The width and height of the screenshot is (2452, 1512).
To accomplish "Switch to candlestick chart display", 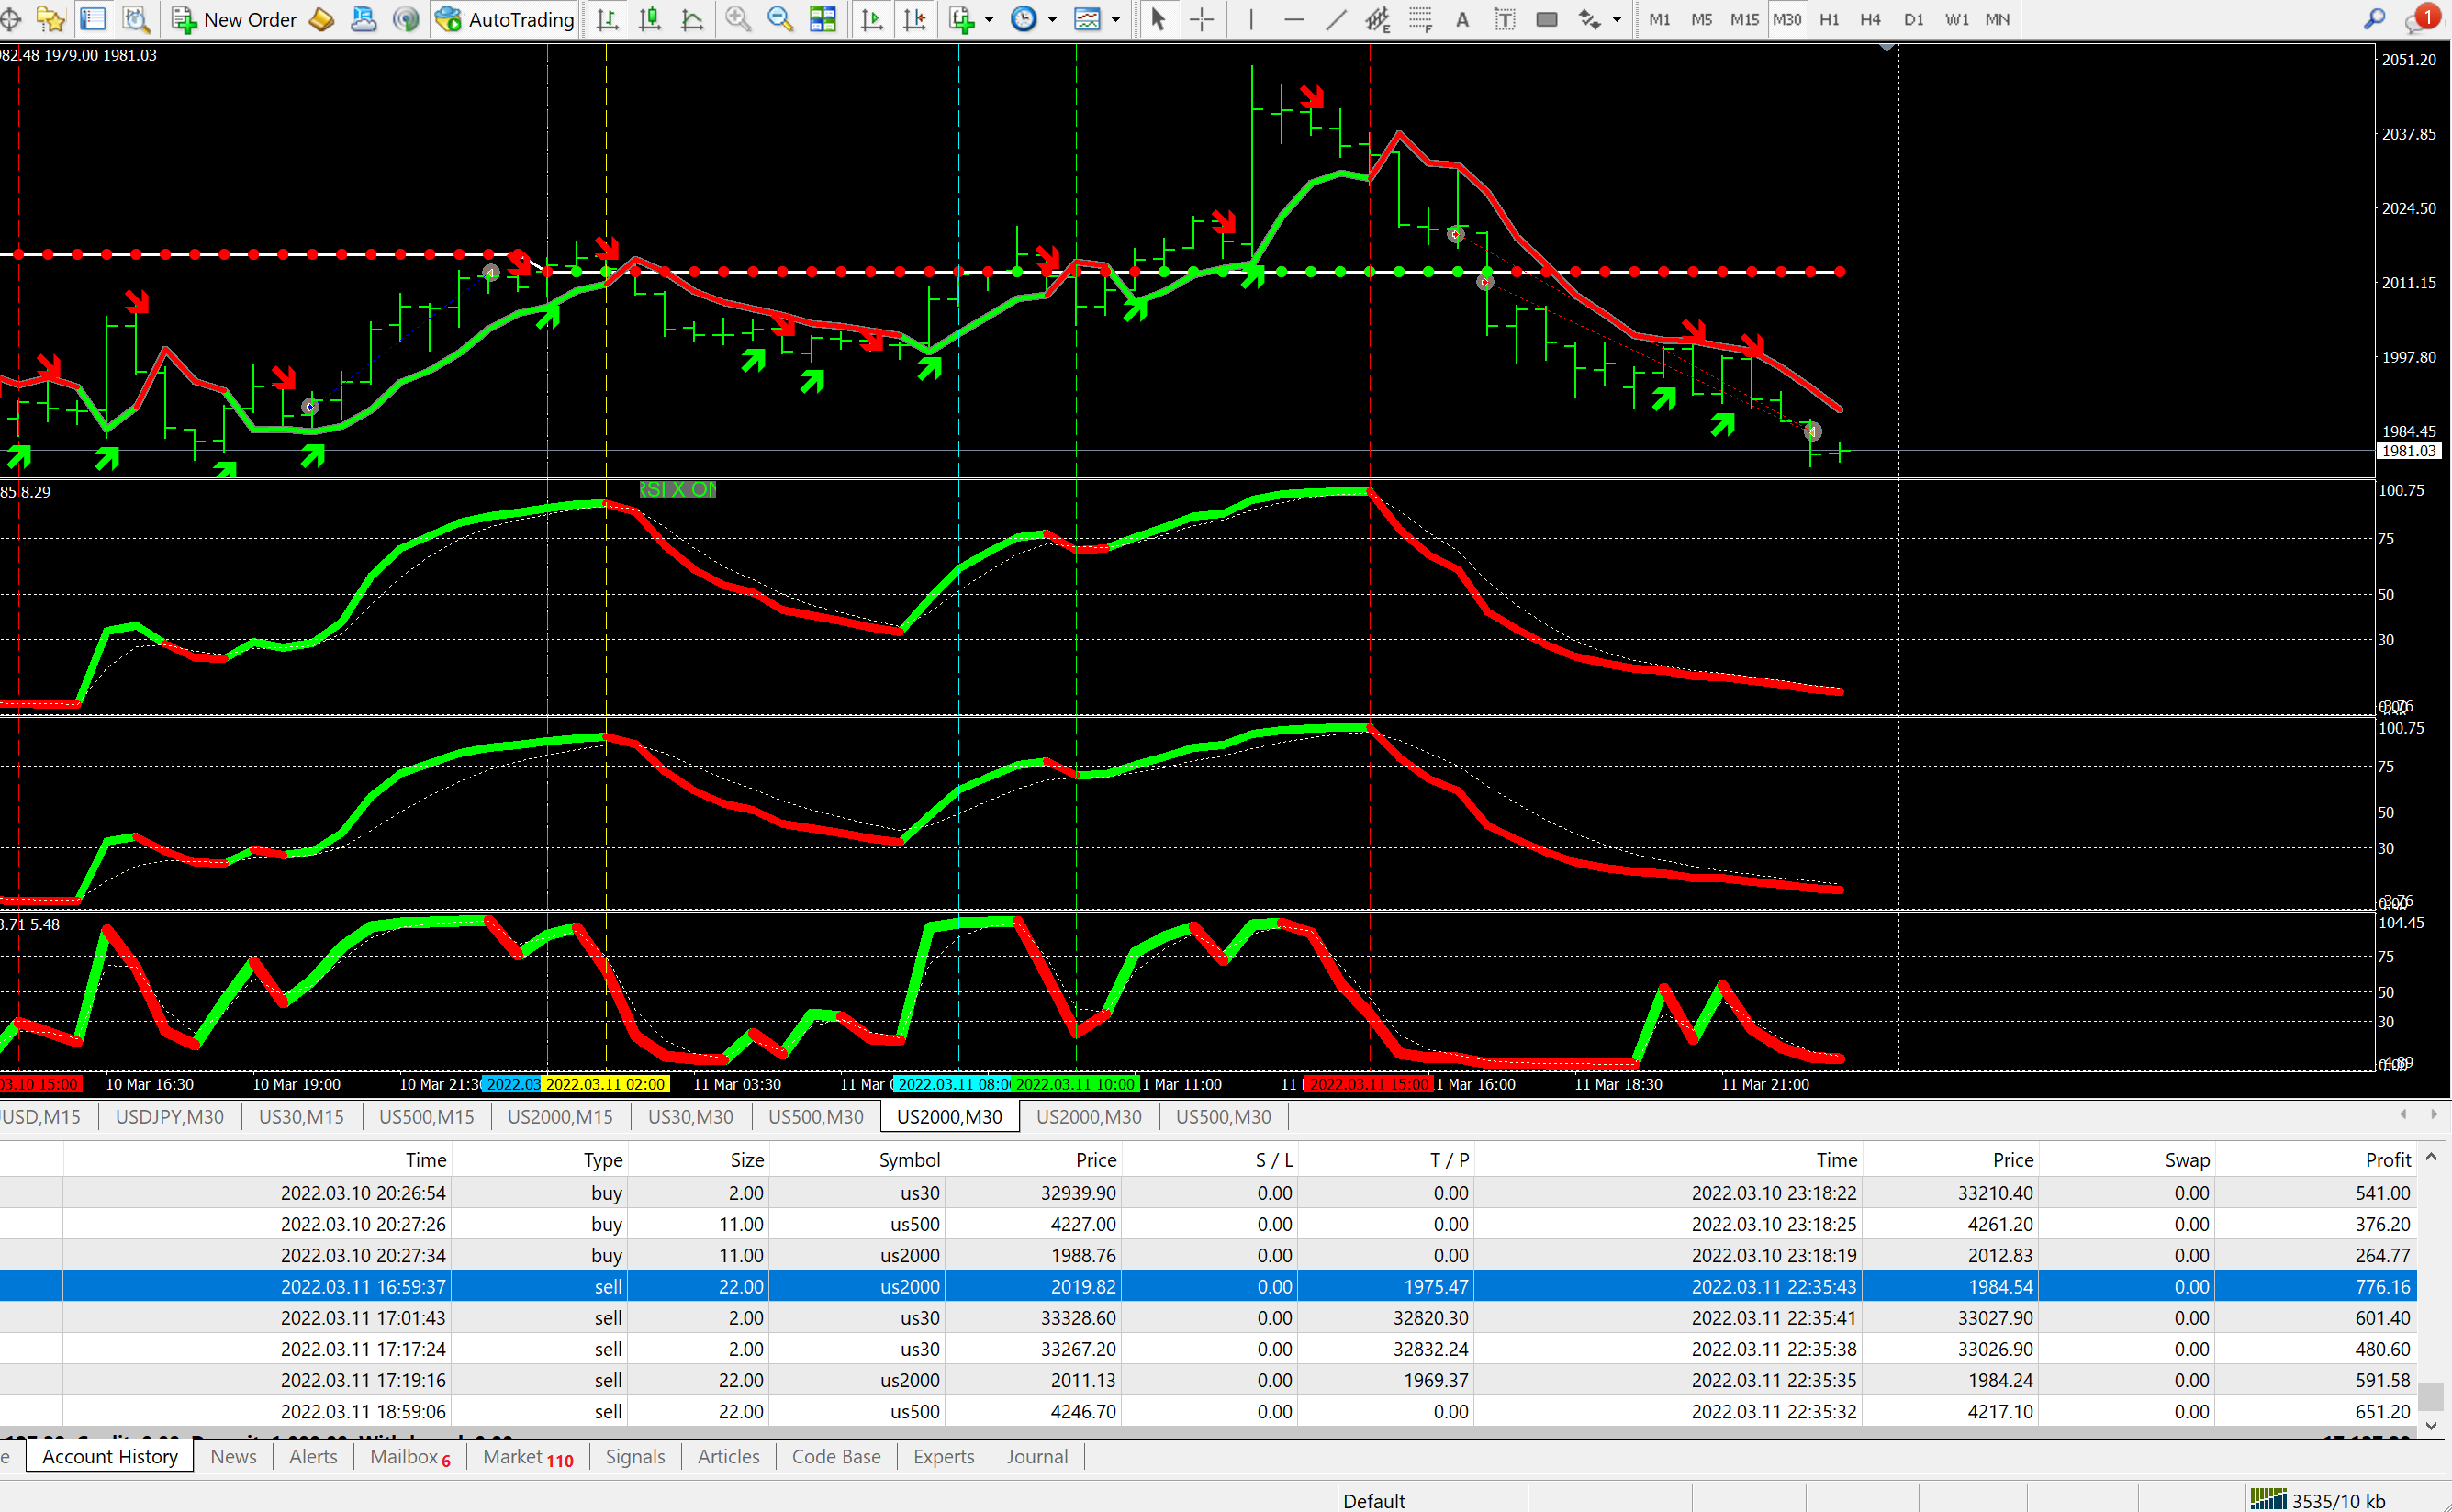I will pyautogui.click(x=650, y=19).
